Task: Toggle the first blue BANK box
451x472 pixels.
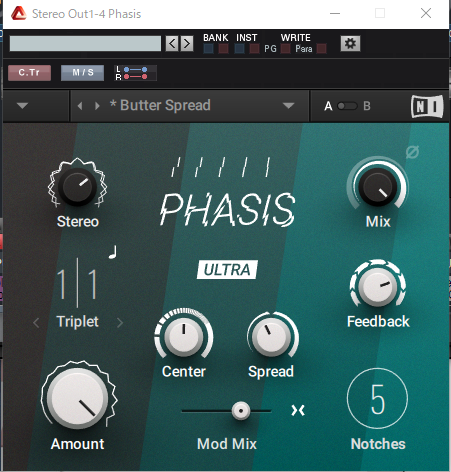Action: click(209, 49)
